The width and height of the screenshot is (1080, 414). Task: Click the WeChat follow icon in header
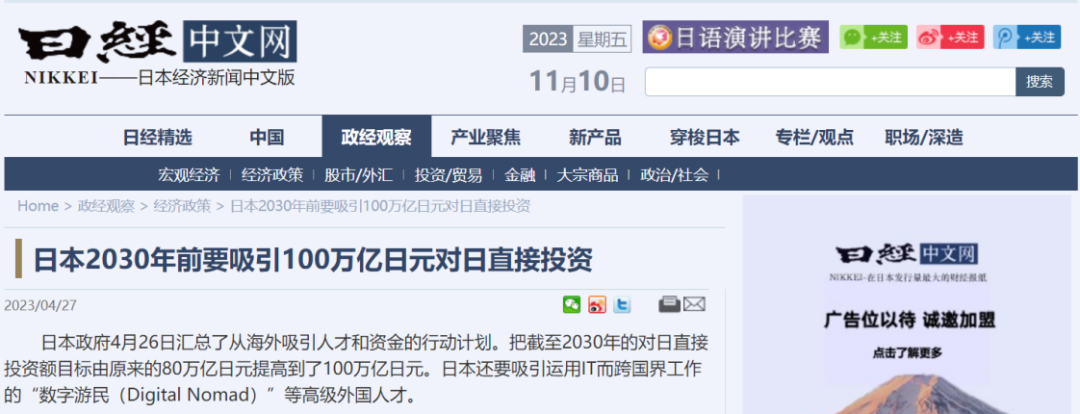873,37
